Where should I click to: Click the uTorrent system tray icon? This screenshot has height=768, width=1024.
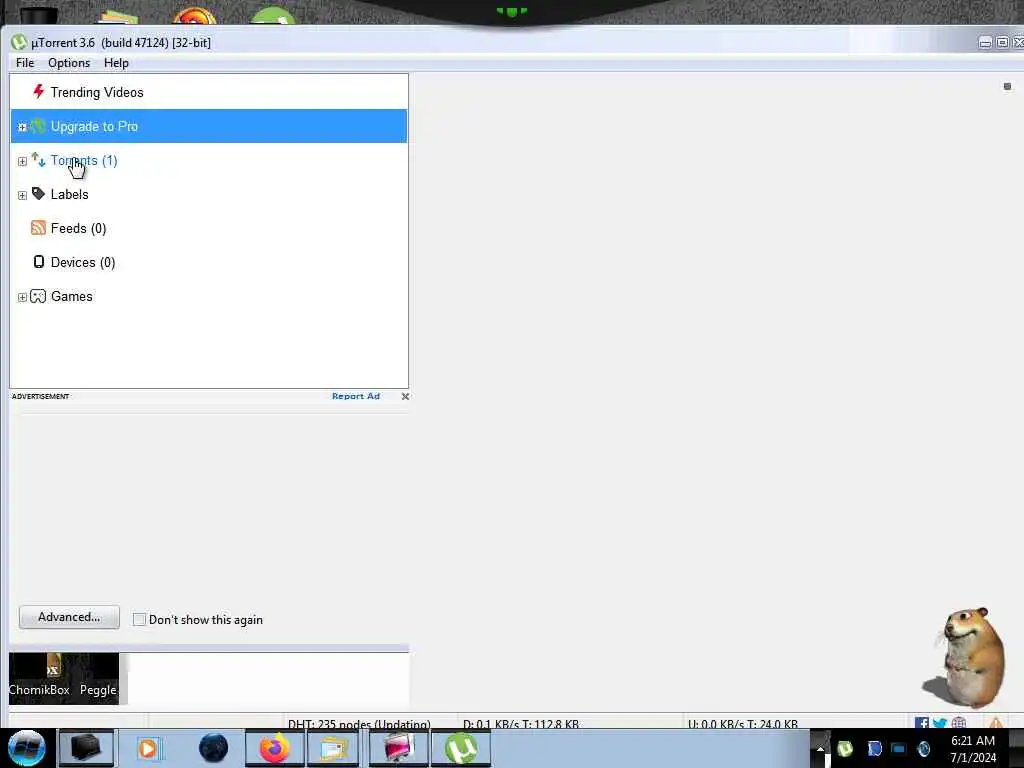(845, 748)
